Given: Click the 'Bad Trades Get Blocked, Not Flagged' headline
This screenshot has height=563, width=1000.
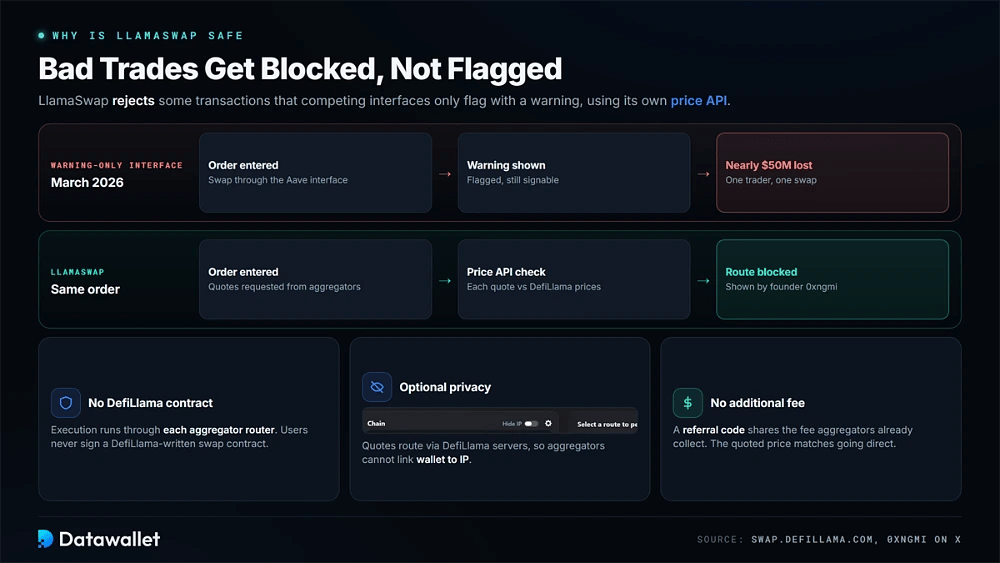Looking at the screenshot, I should click(300, 69).
